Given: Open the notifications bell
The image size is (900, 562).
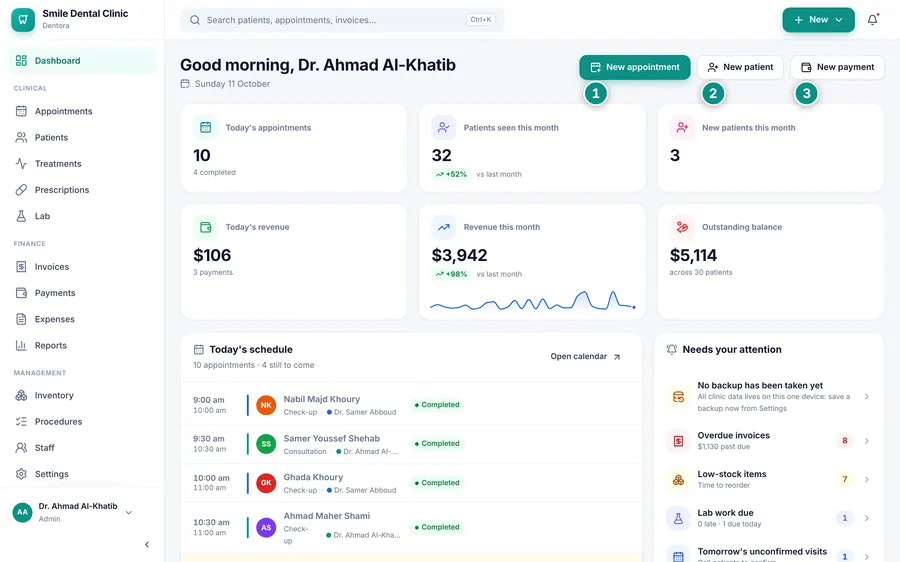Looking at the screenshot, I should 872,20.
